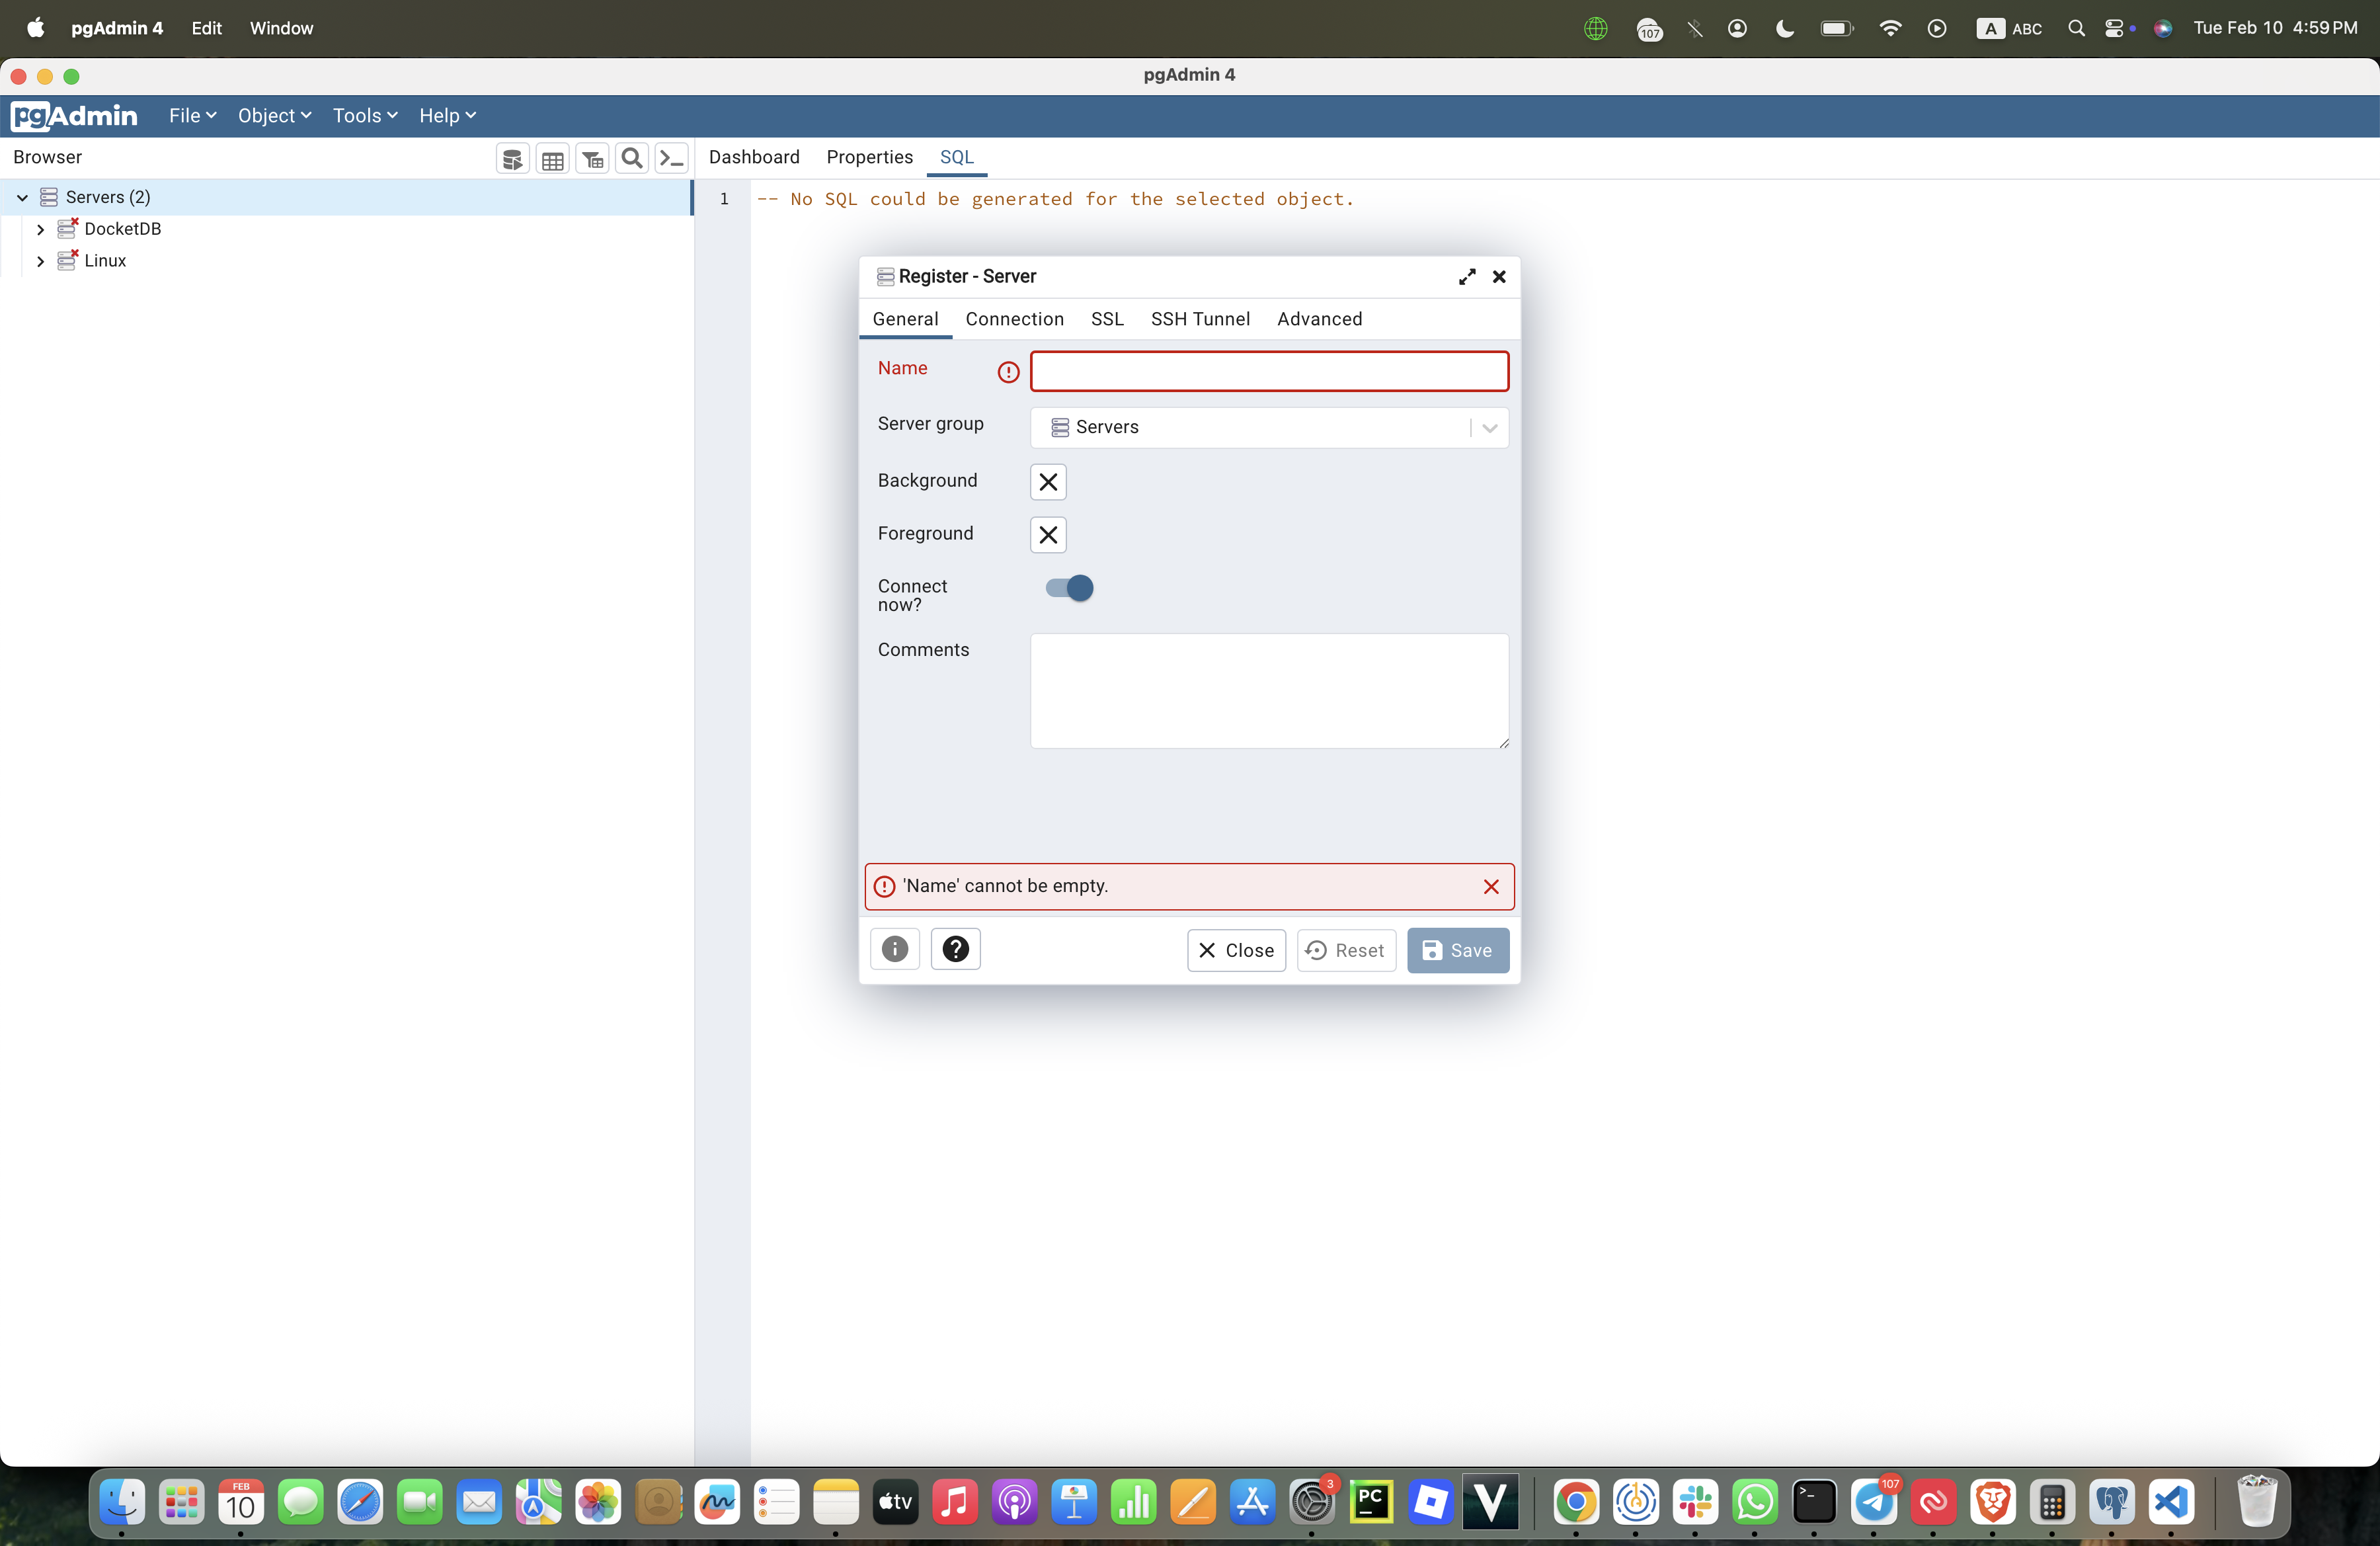Toggle the Connect now switch
This screenshot has width=2380, height=1546.
tap(1069, 588)
